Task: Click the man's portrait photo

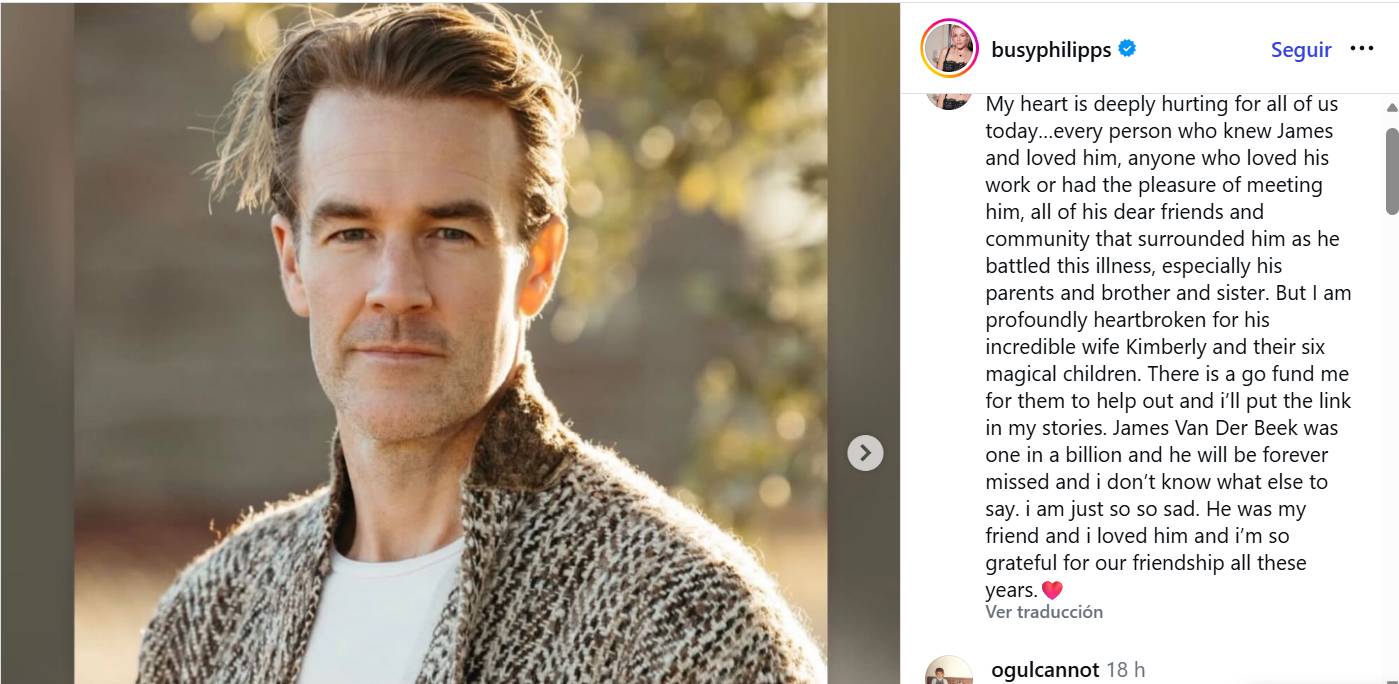Action: click(450, 342)
